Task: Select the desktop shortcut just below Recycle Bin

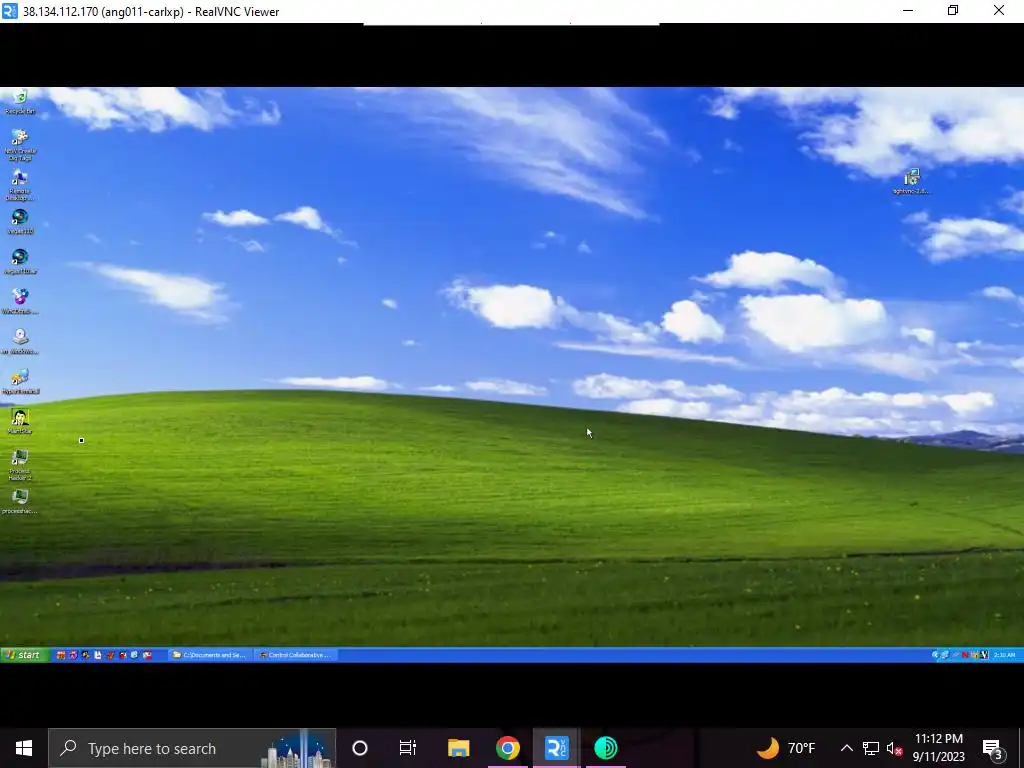Action: [x=20, y=145]
